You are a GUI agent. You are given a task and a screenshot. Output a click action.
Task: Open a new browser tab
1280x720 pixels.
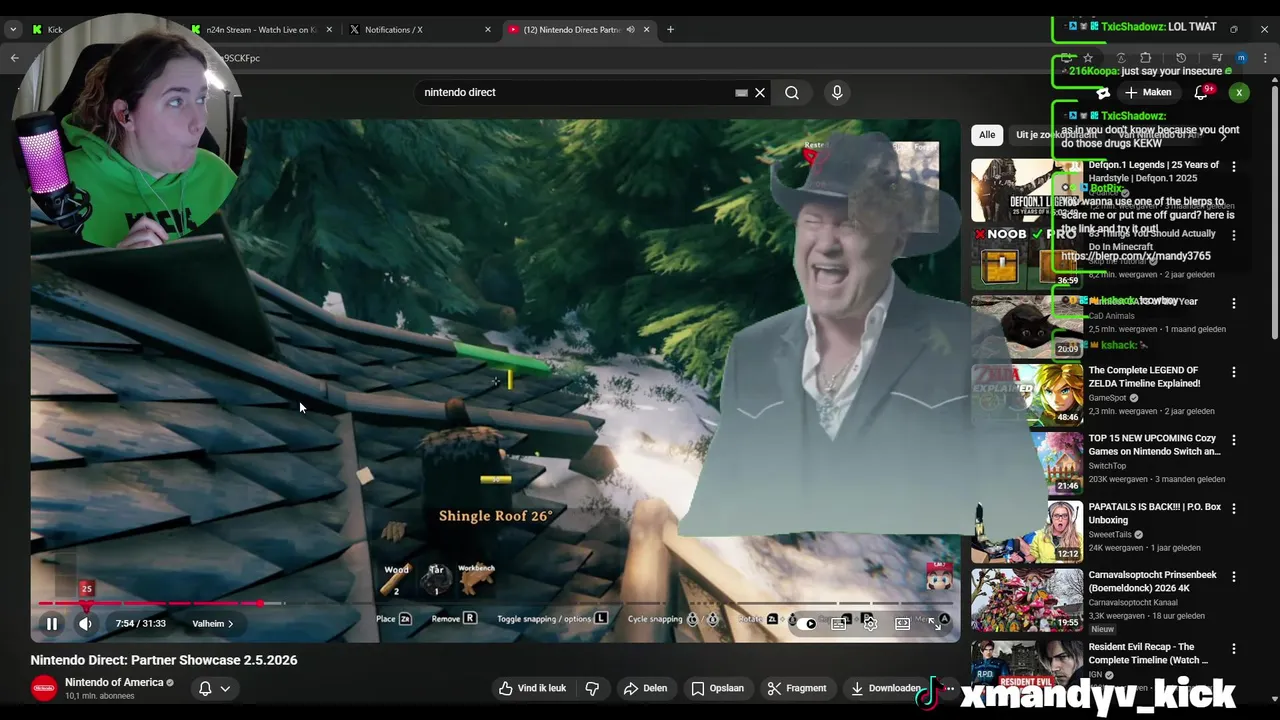click(x=670, y=30)
